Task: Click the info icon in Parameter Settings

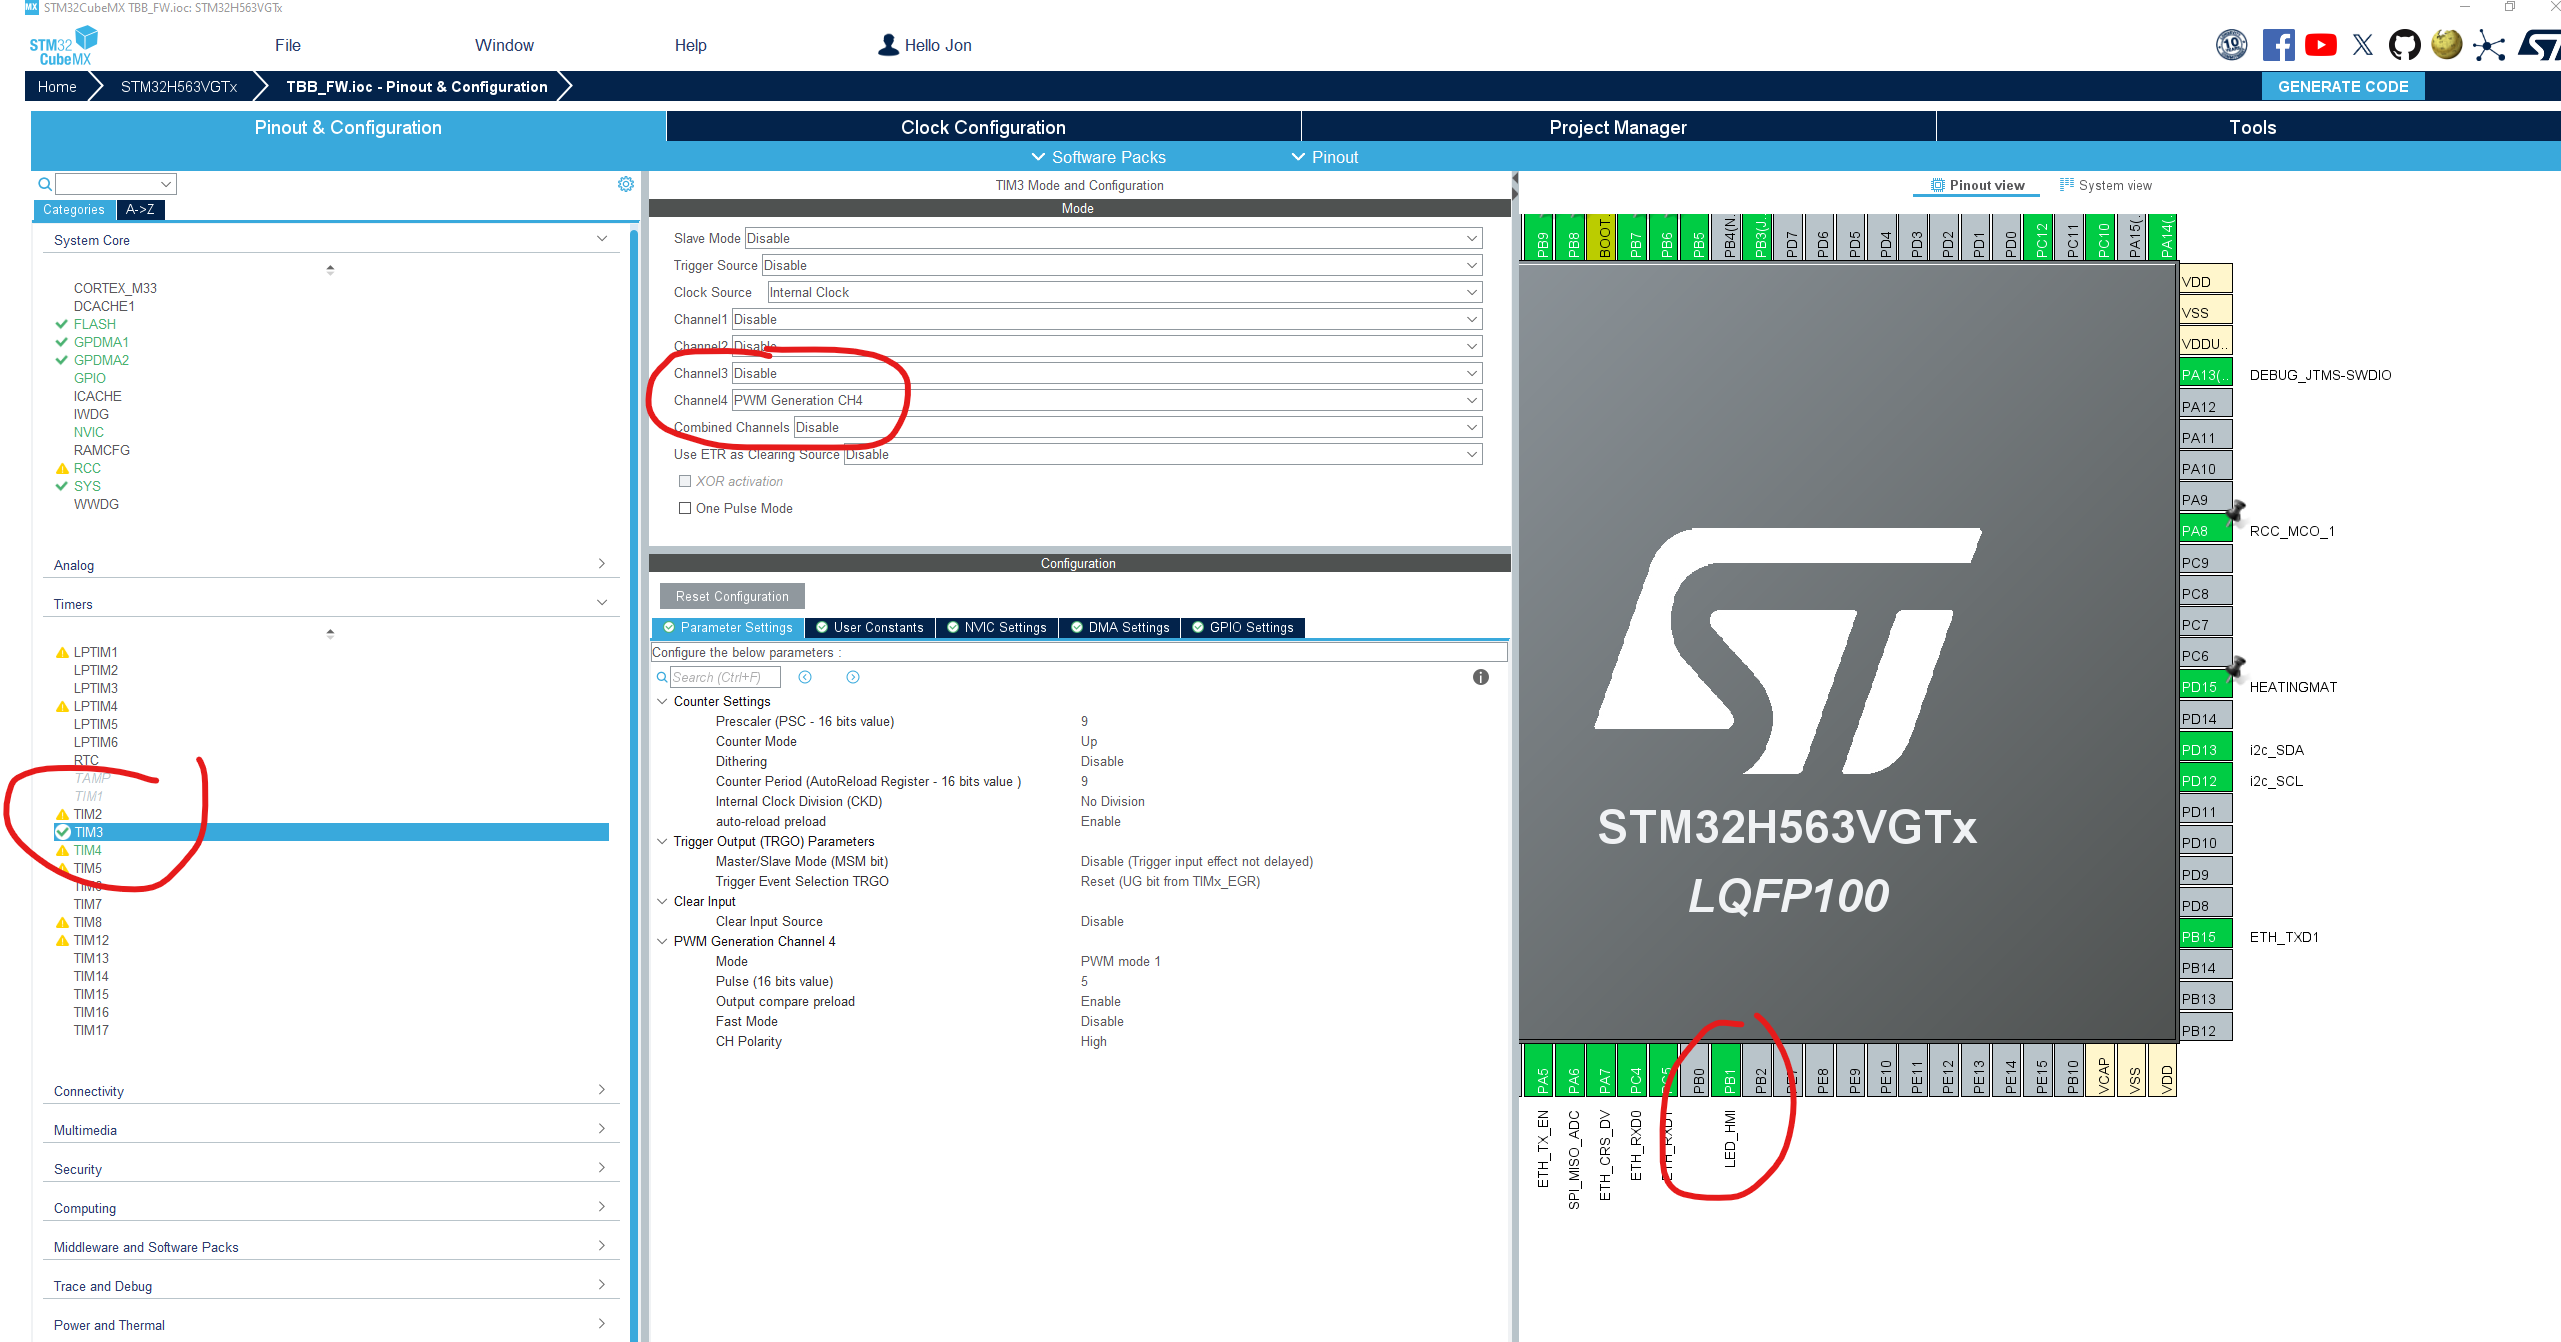Action: point(1481,677)
